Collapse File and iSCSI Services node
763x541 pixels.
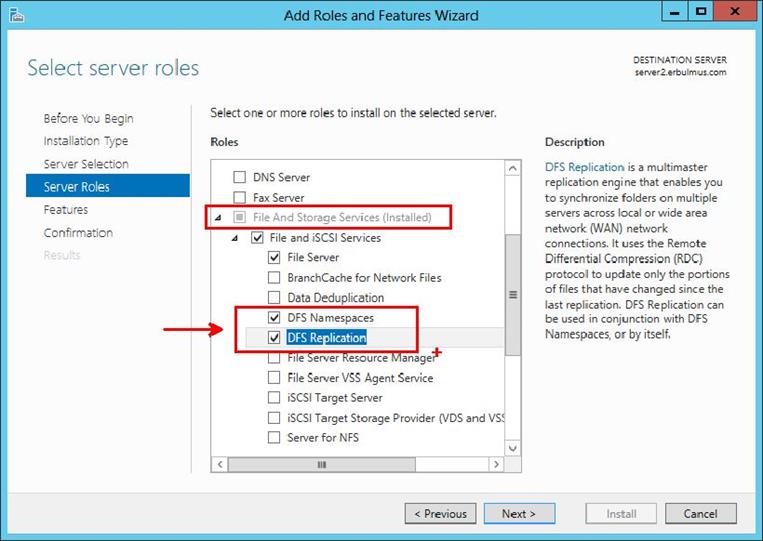[x=235, y=238]
